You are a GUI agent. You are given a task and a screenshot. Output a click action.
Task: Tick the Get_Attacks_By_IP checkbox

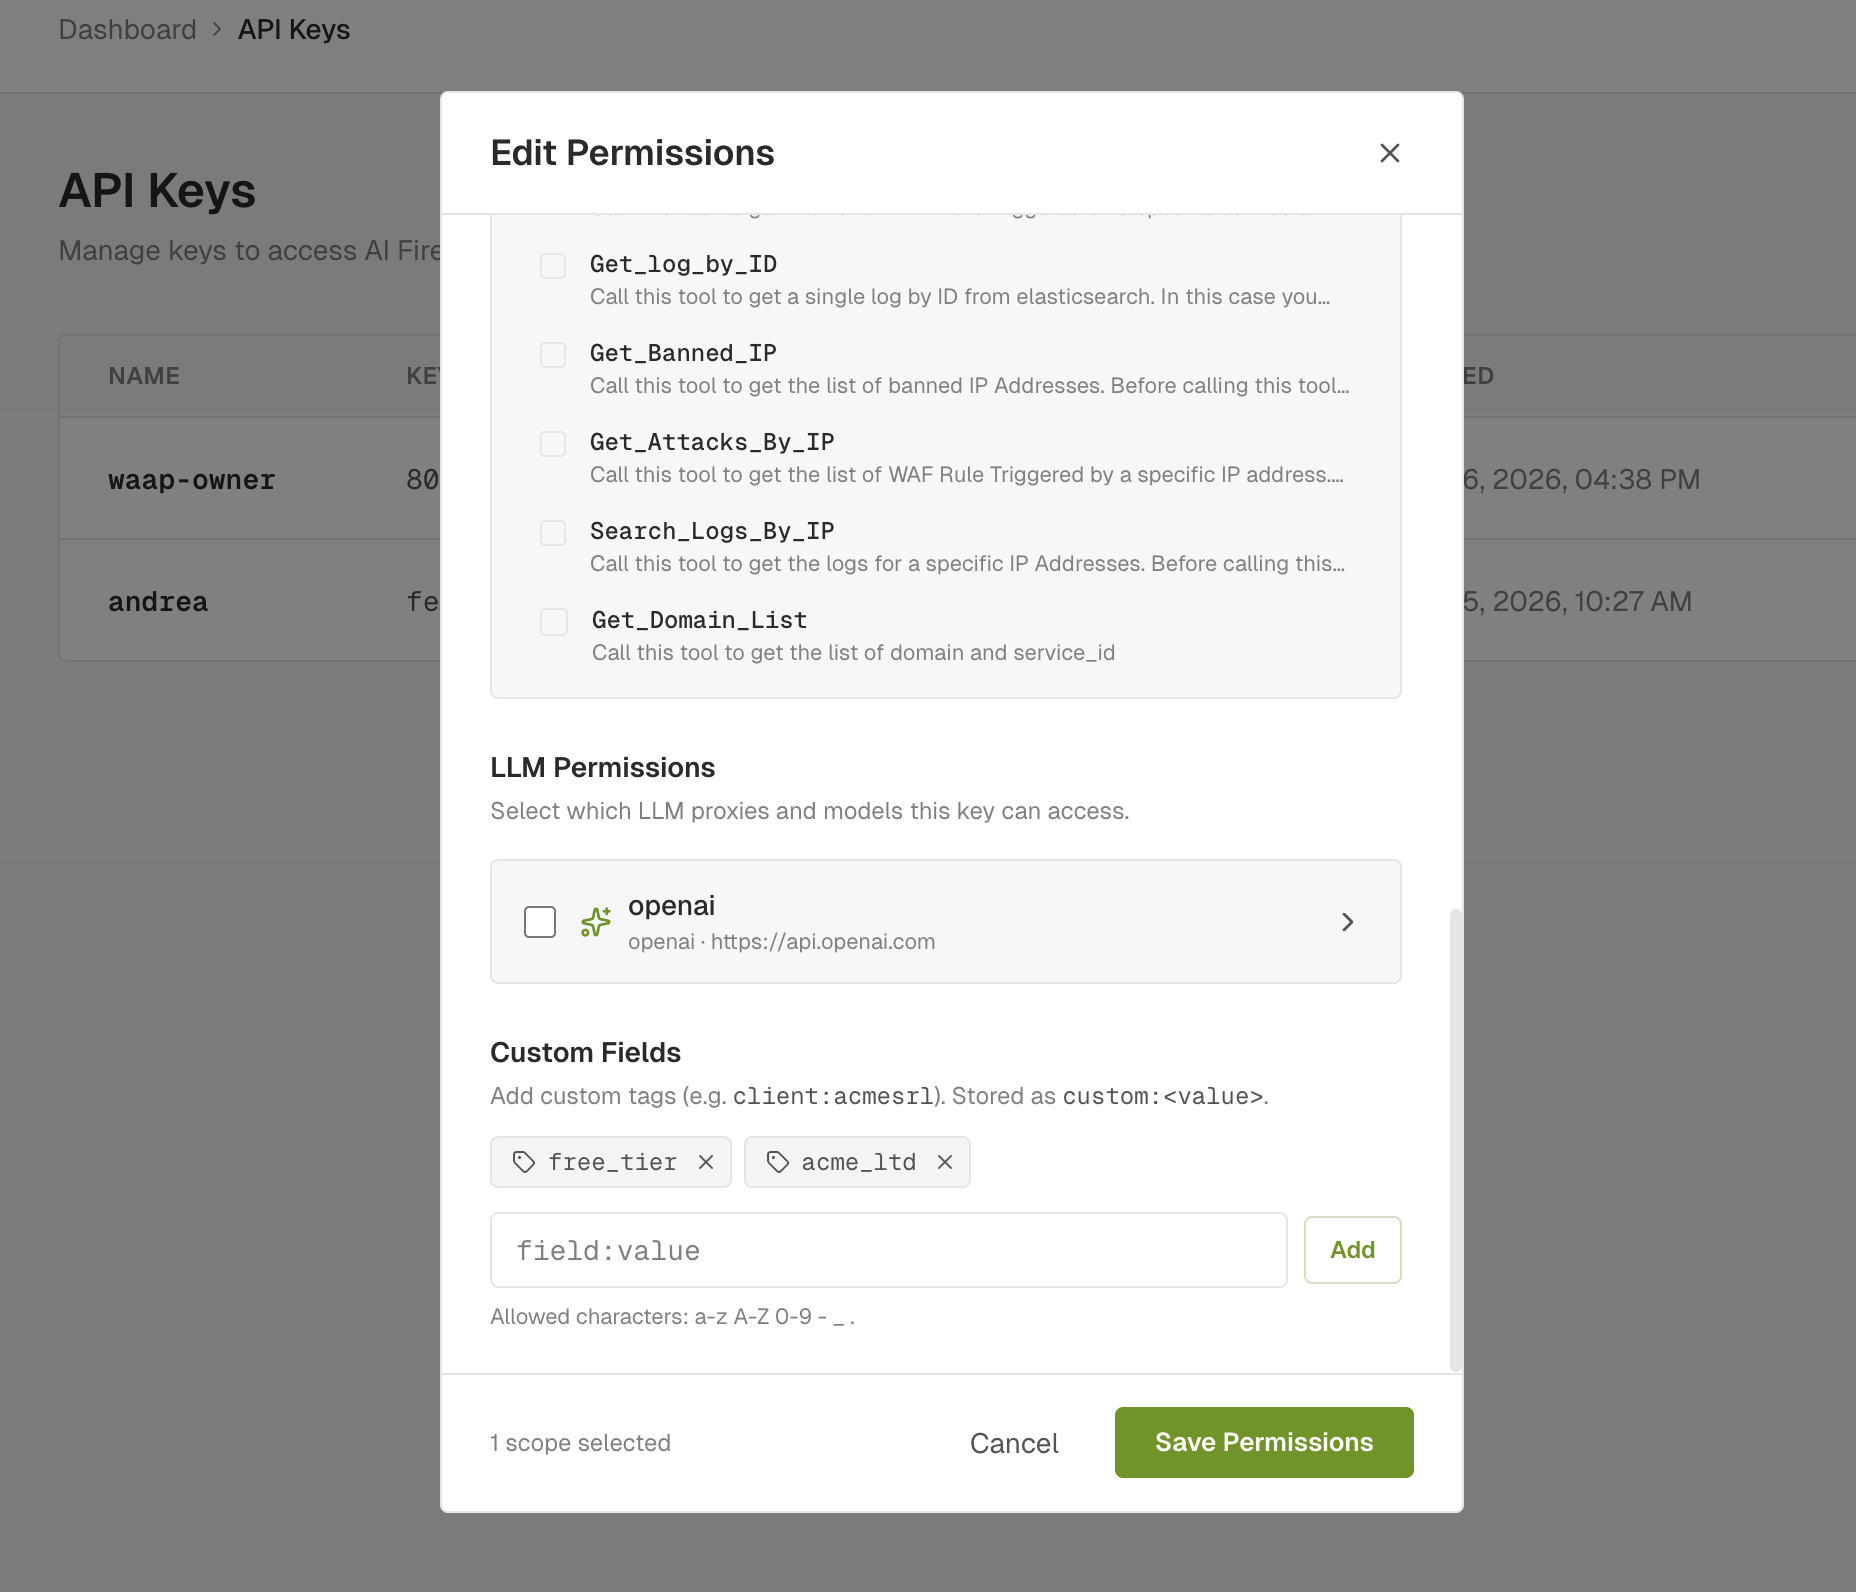click(553, 444)
